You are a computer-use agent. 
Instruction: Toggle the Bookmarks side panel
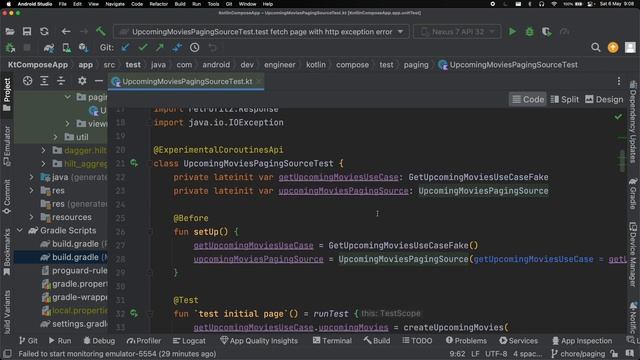7,252
